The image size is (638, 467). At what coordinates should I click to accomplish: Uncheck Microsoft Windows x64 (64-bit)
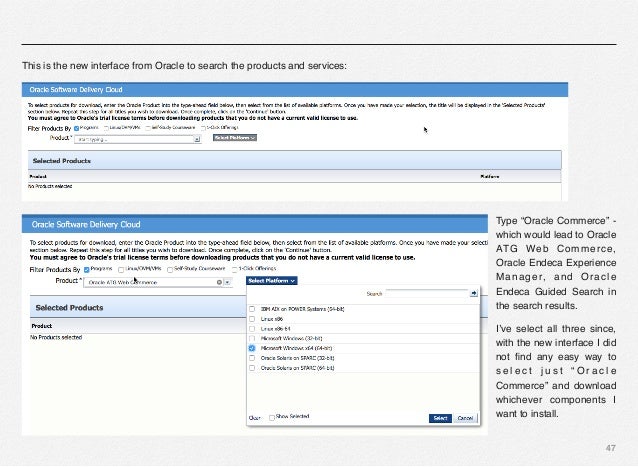click(252, 348)
